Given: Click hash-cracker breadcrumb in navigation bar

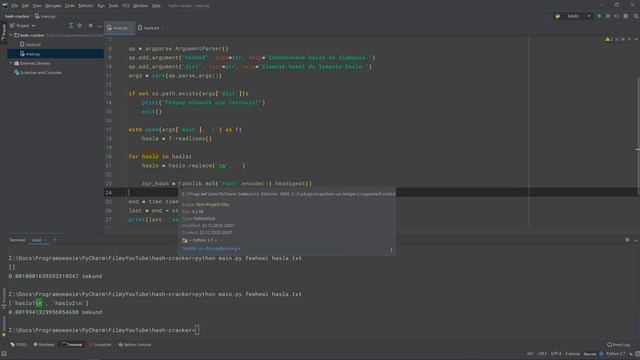Looking at the screenshot, I should (x=17, y=16).
